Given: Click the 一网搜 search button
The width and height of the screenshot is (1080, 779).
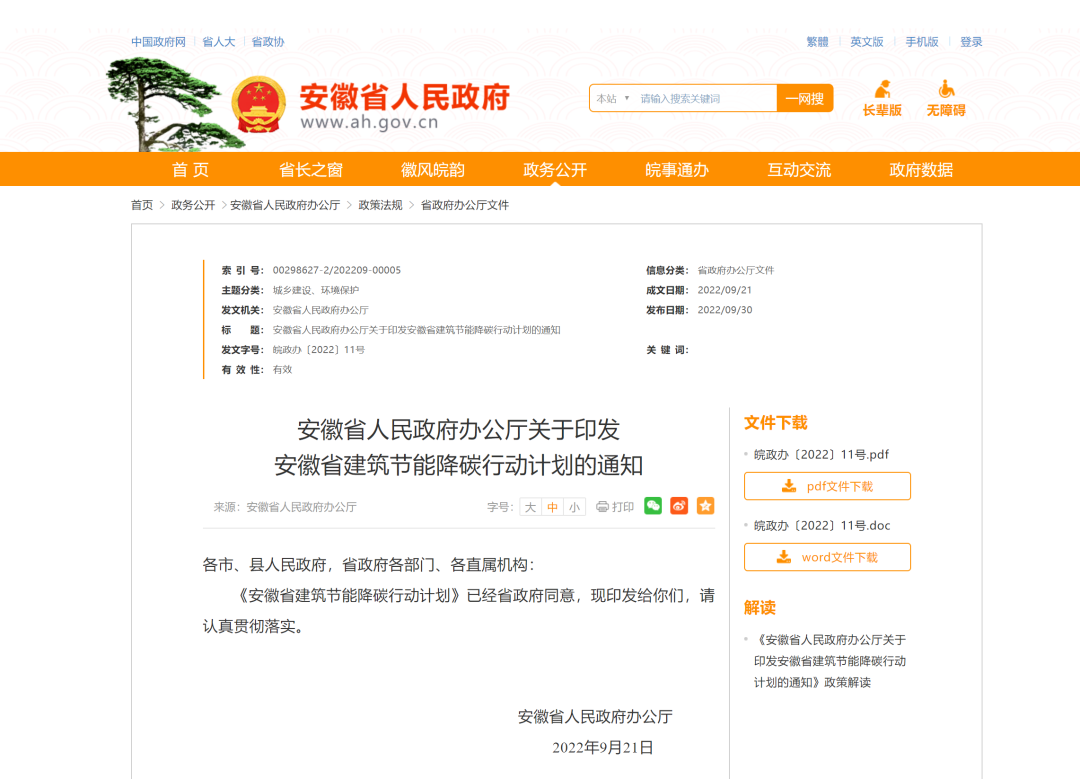Looking at the screenshot, I should tap(805, 98).
